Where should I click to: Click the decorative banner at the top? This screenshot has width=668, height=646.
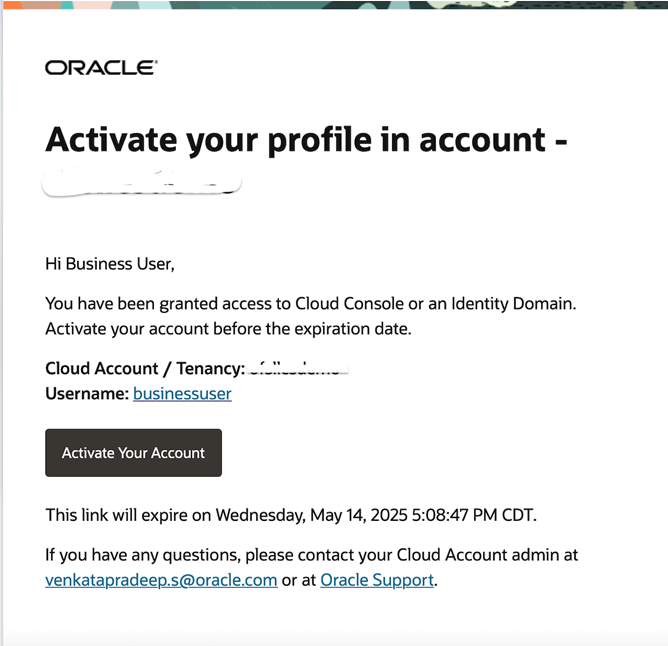point(335,5)
